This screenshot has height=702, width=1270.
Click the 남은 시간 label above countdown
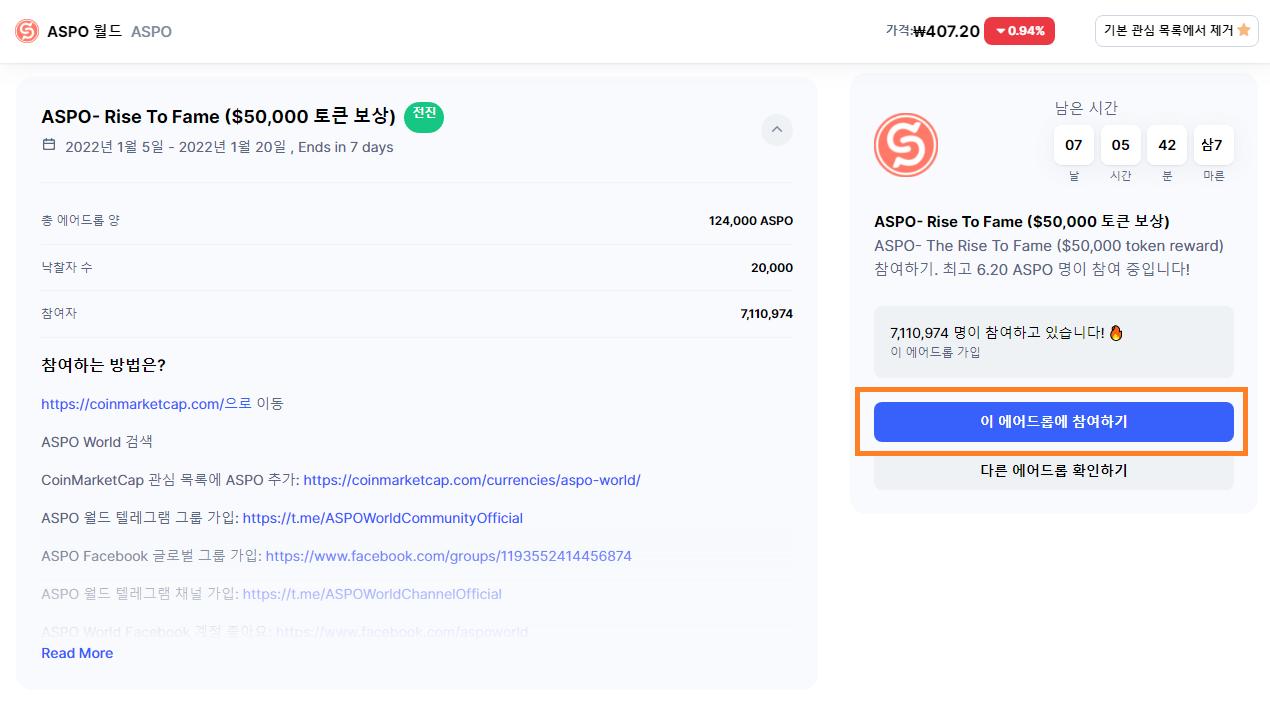(1086, 108)
